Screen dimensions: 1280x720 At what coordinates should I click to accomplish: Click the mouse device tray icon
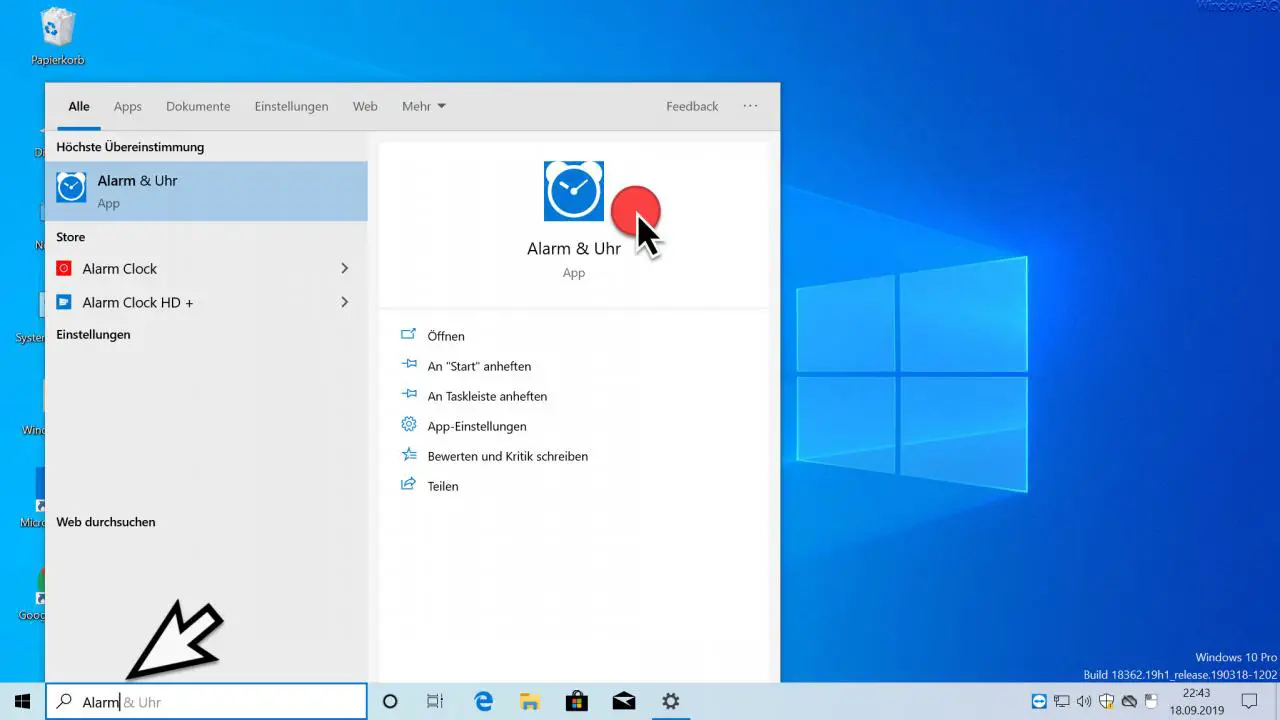pyautogui.click(x=1151, y=702)
